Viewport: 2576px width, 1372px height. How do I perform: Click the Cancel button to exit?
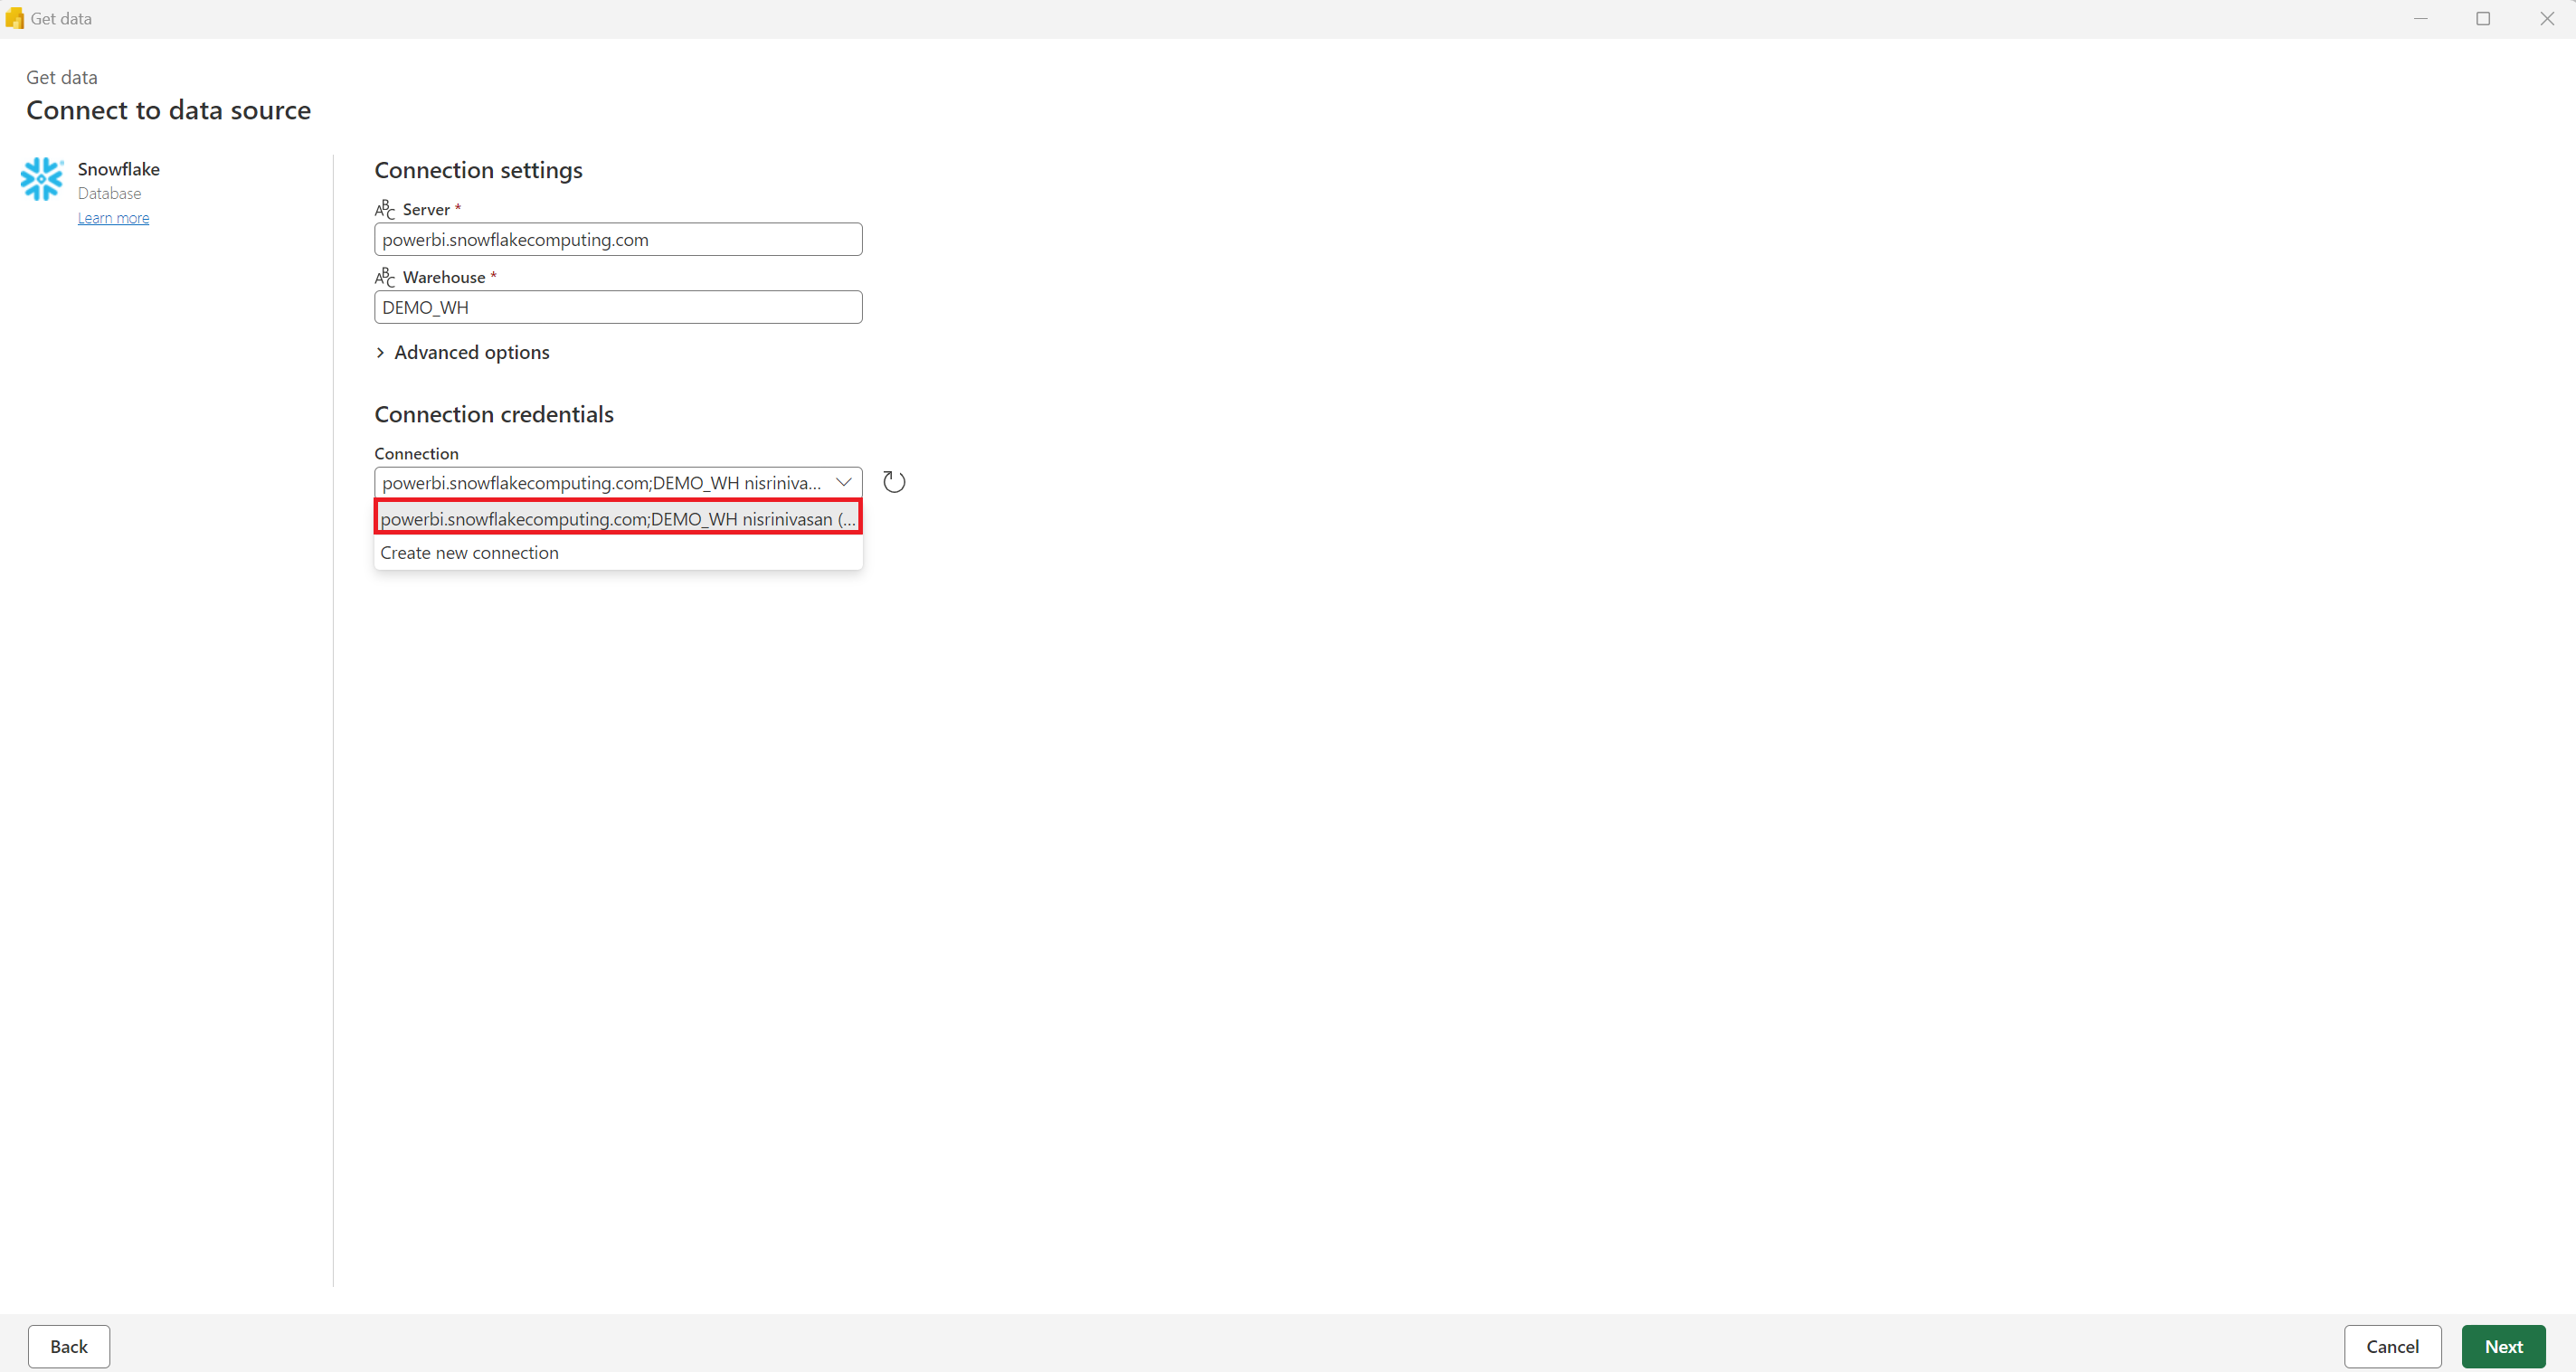pos(2393,1347)
